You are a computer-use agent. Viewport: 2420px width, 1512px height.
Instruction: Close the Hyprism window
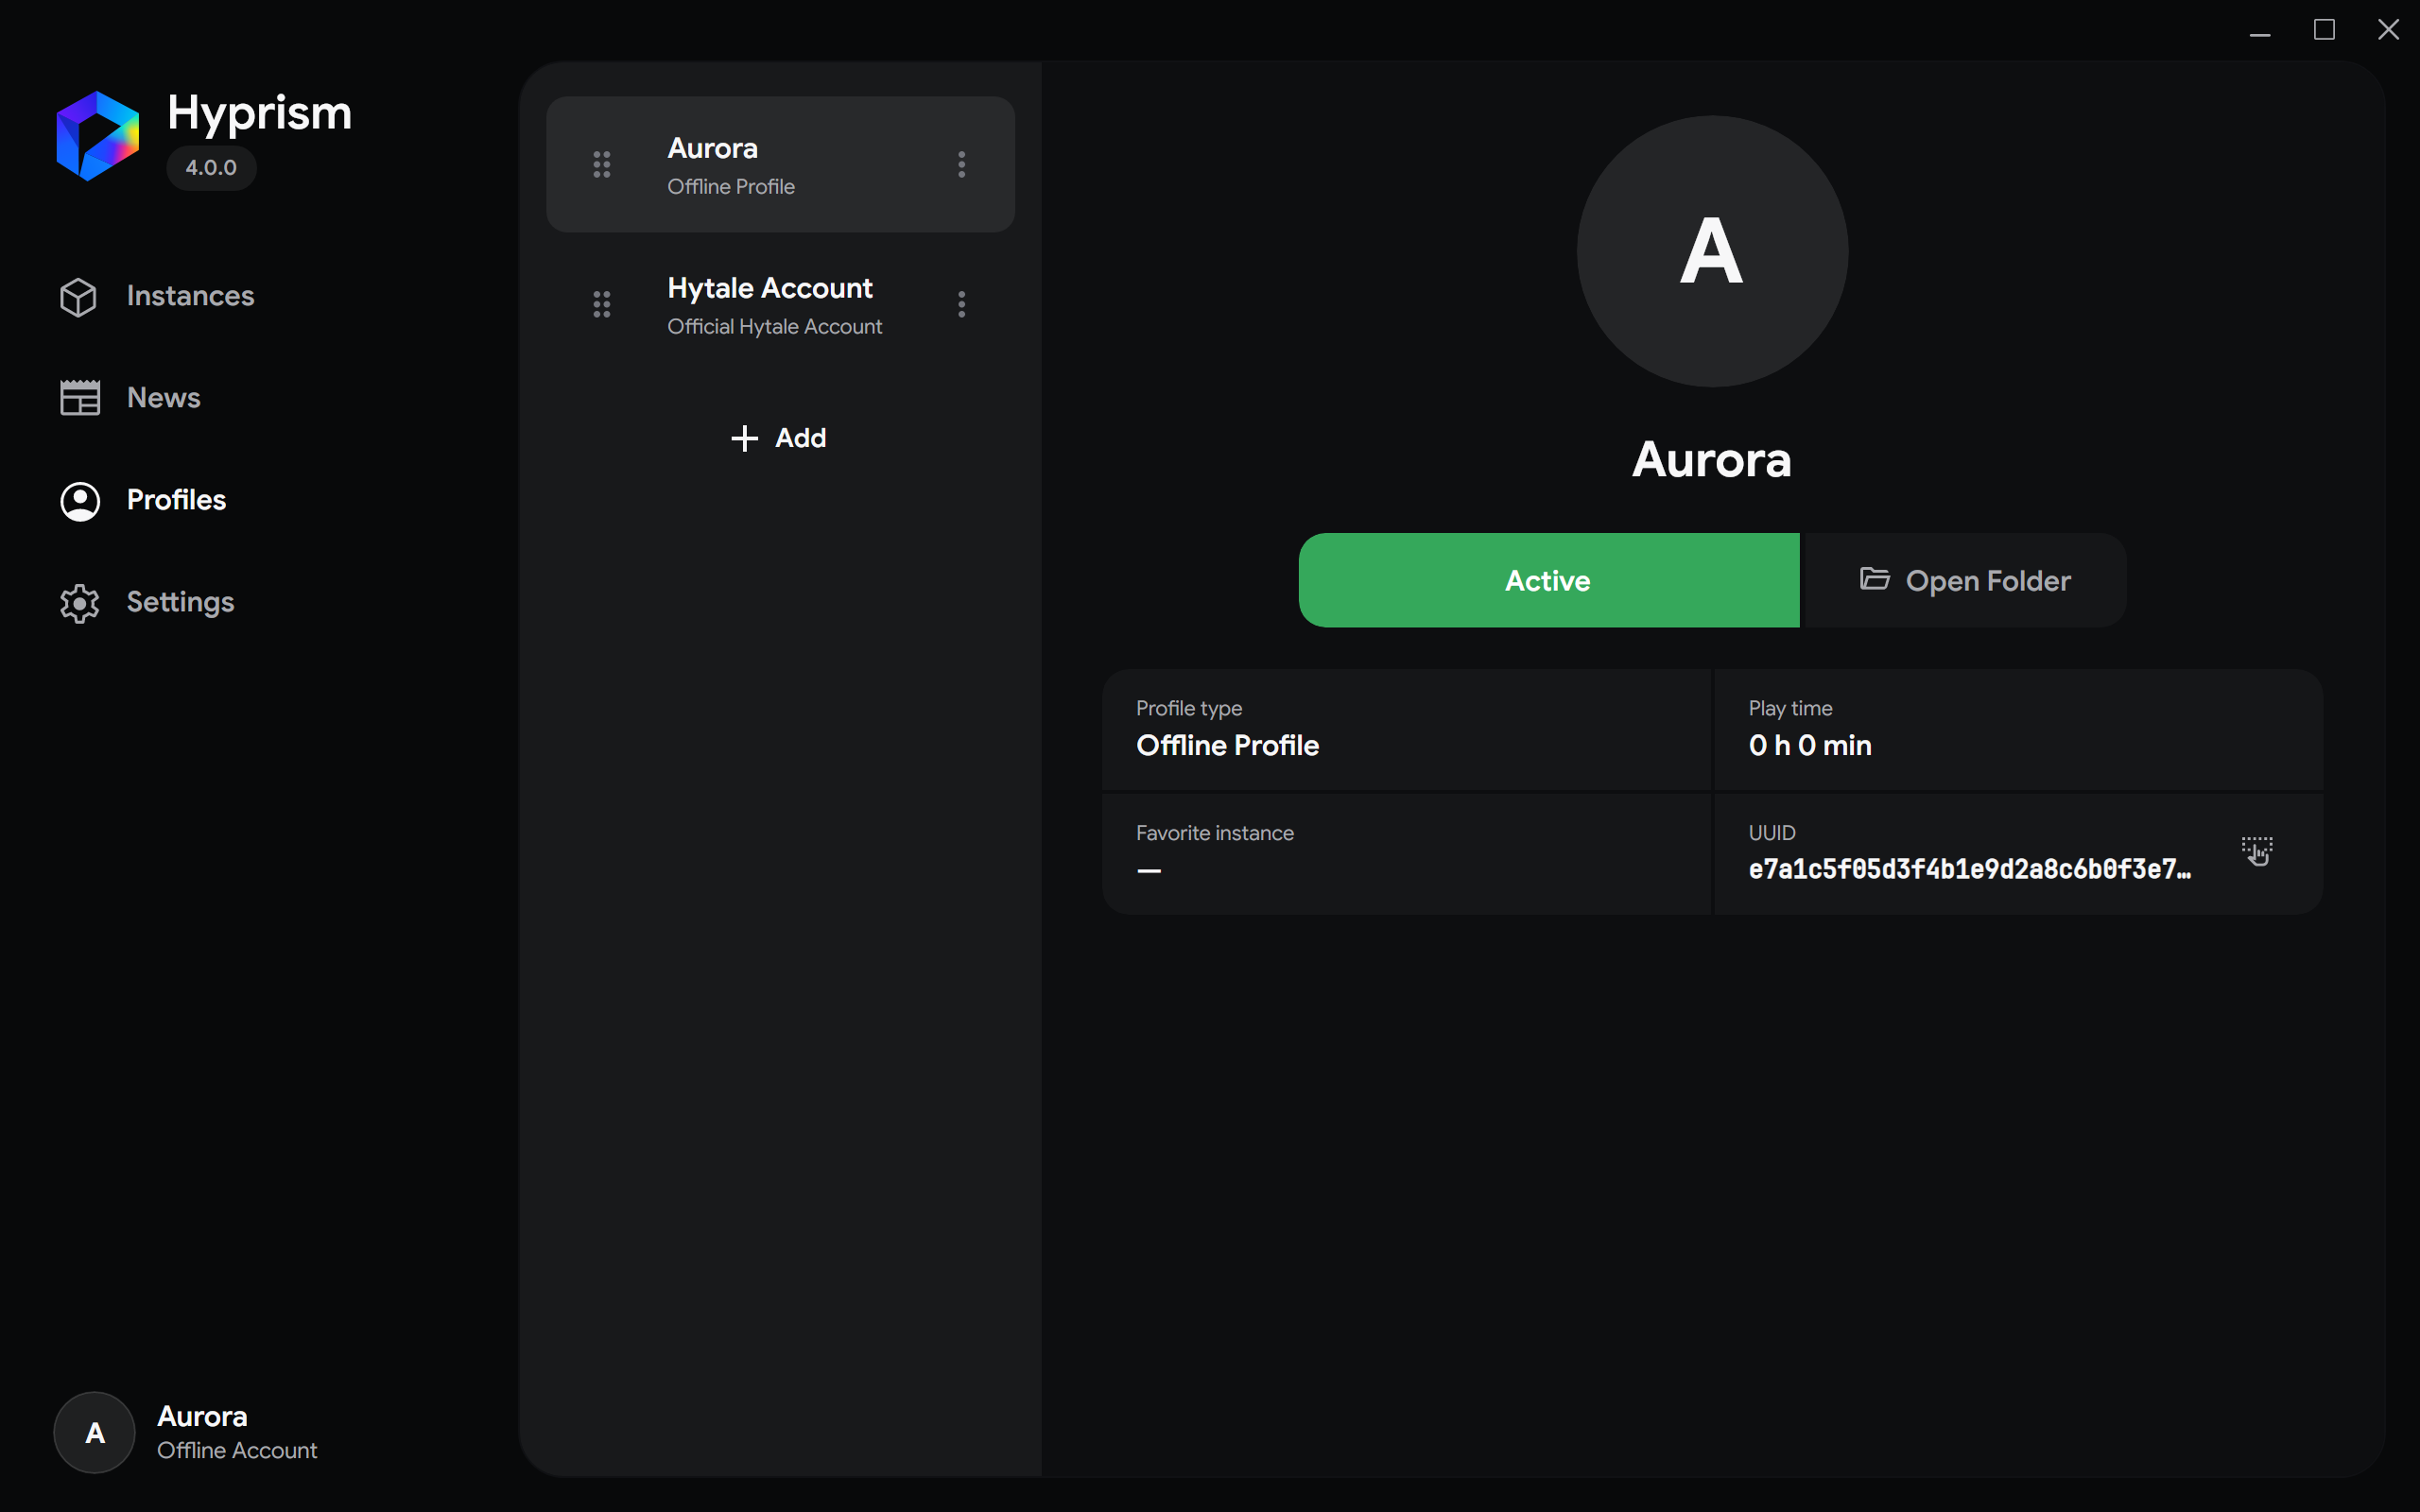(x=2388, y=31)
